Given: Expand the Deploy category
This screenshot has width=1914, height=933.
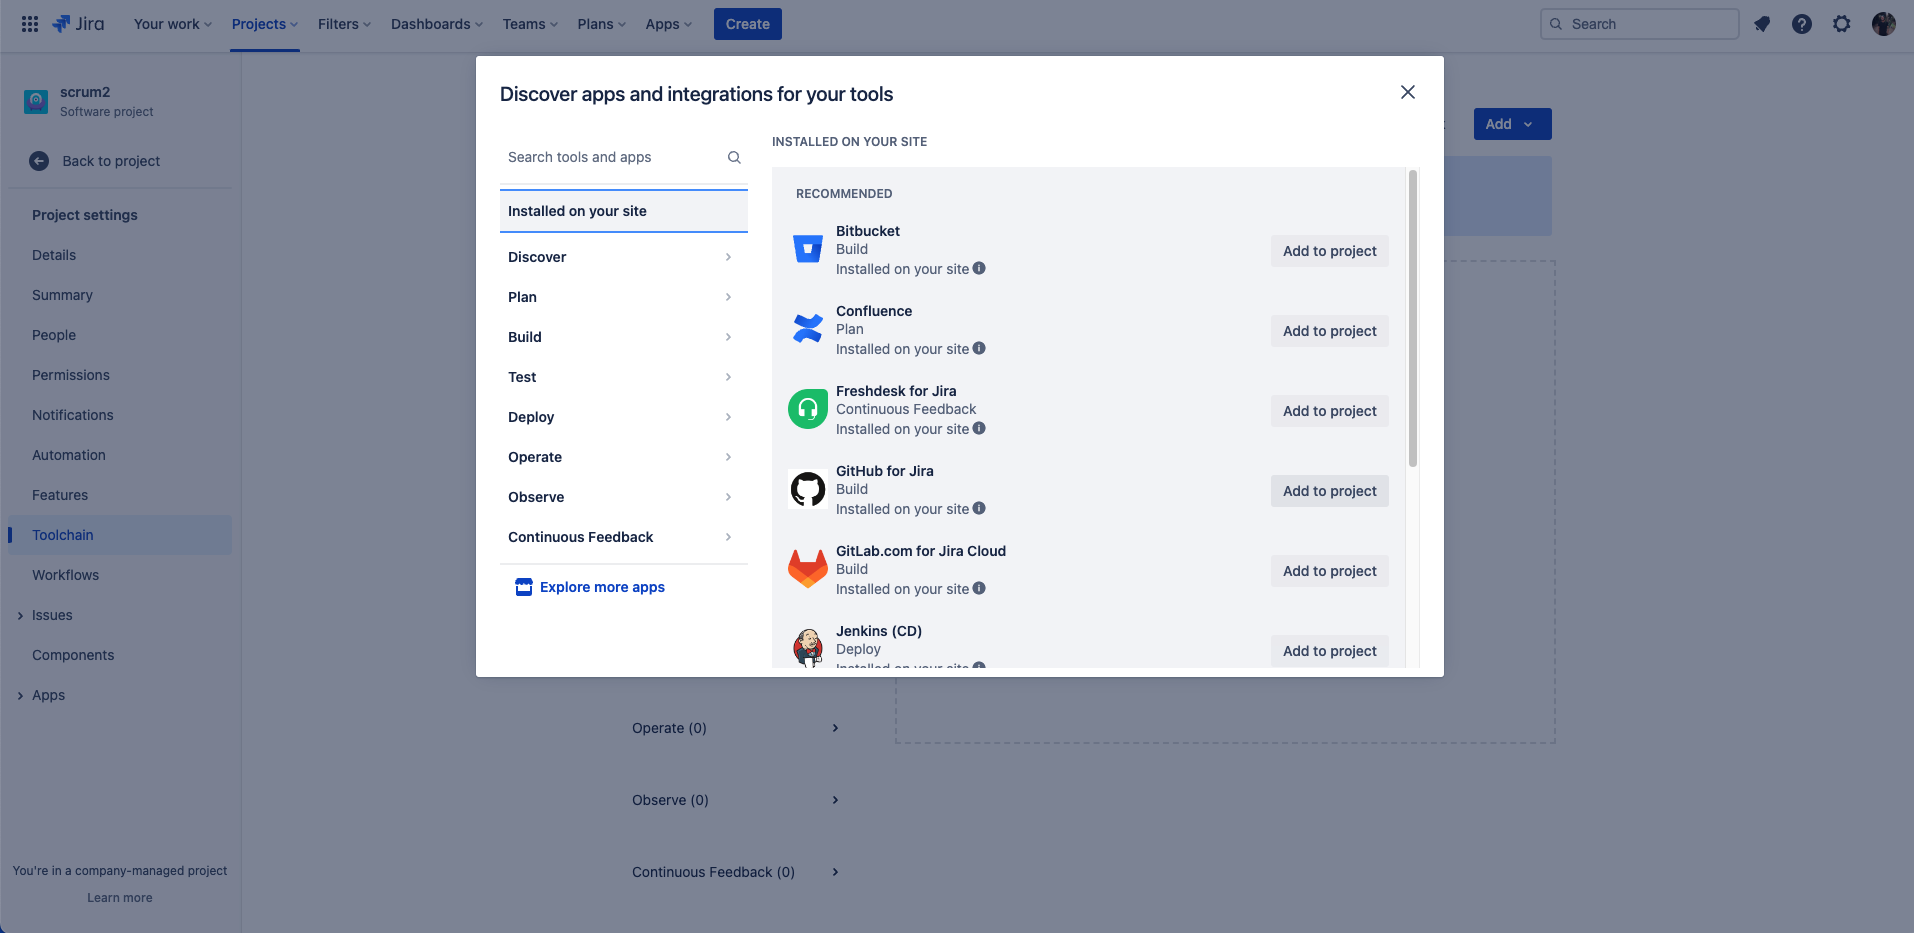Looking at the screenshot, I should tap(624, 417).
